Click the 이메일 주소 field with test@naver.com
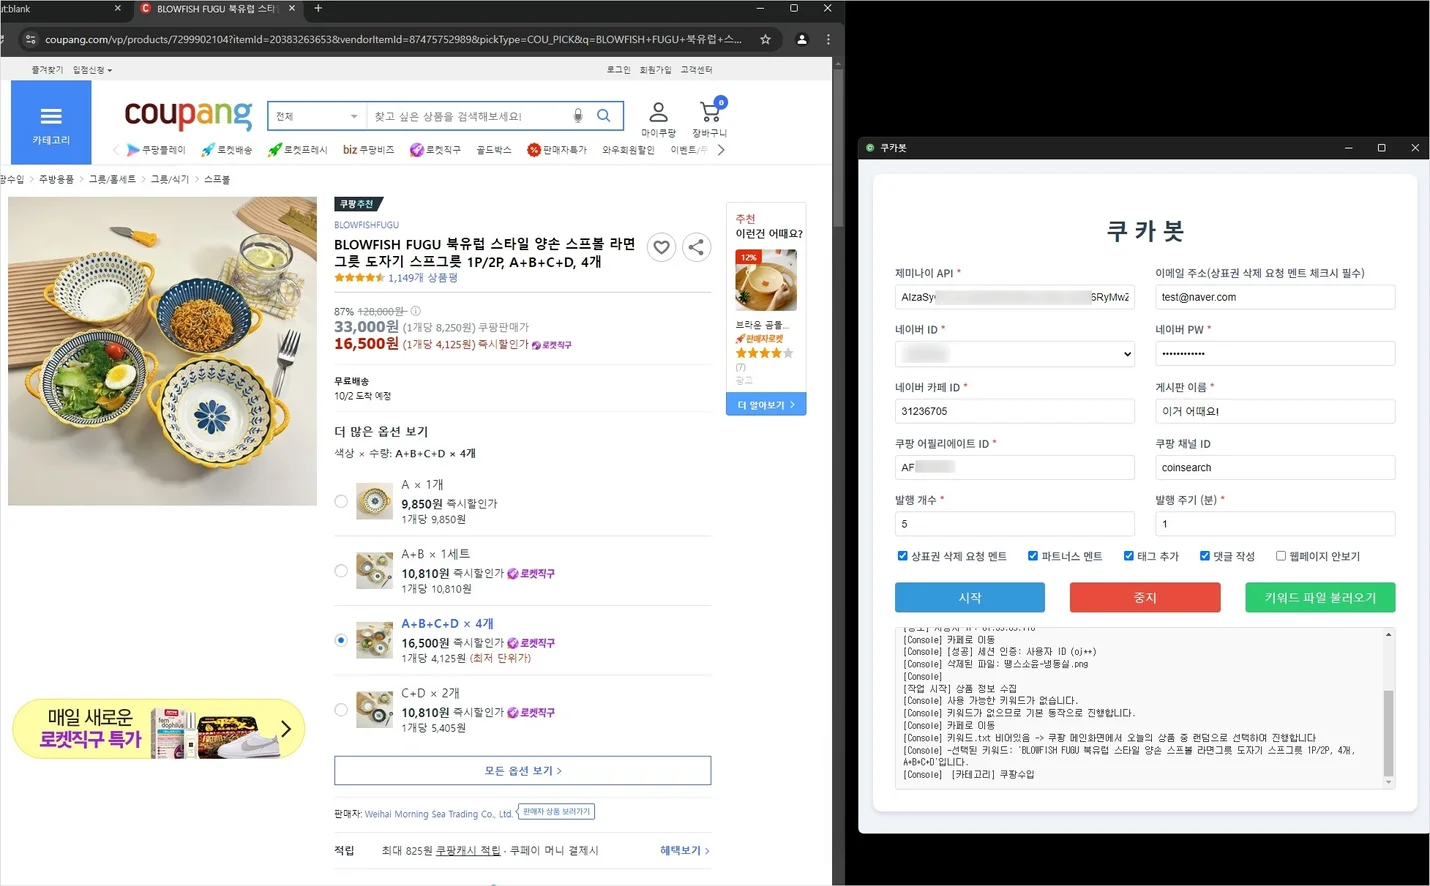Screen dimensions: 1430x886 click(1275, 297)
